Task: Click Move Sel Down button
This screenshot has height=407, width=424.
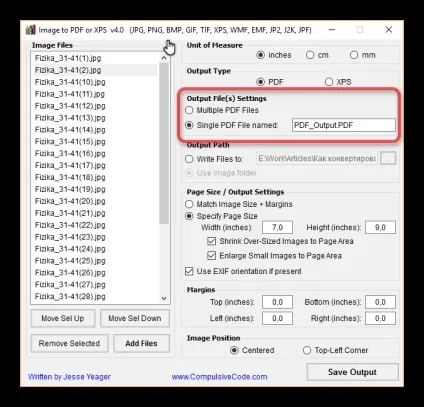Action: click(x=135, y=318)
